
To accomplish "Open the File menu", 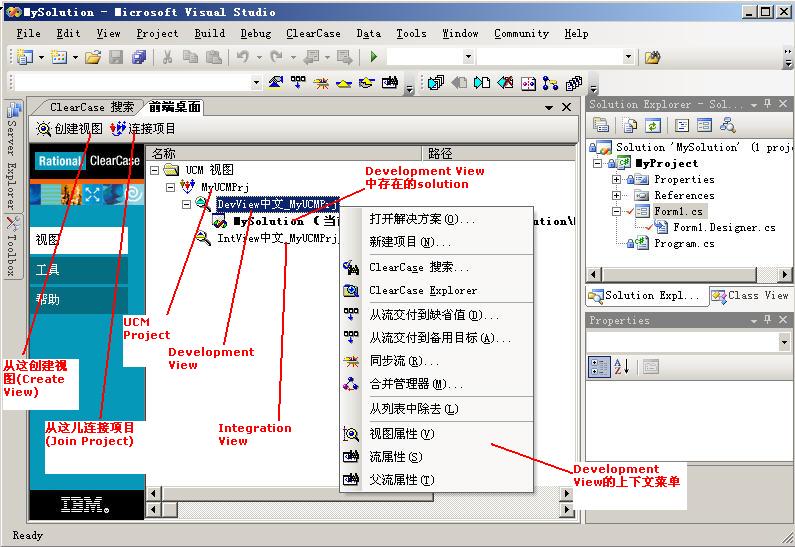I will tap(28, 33).
